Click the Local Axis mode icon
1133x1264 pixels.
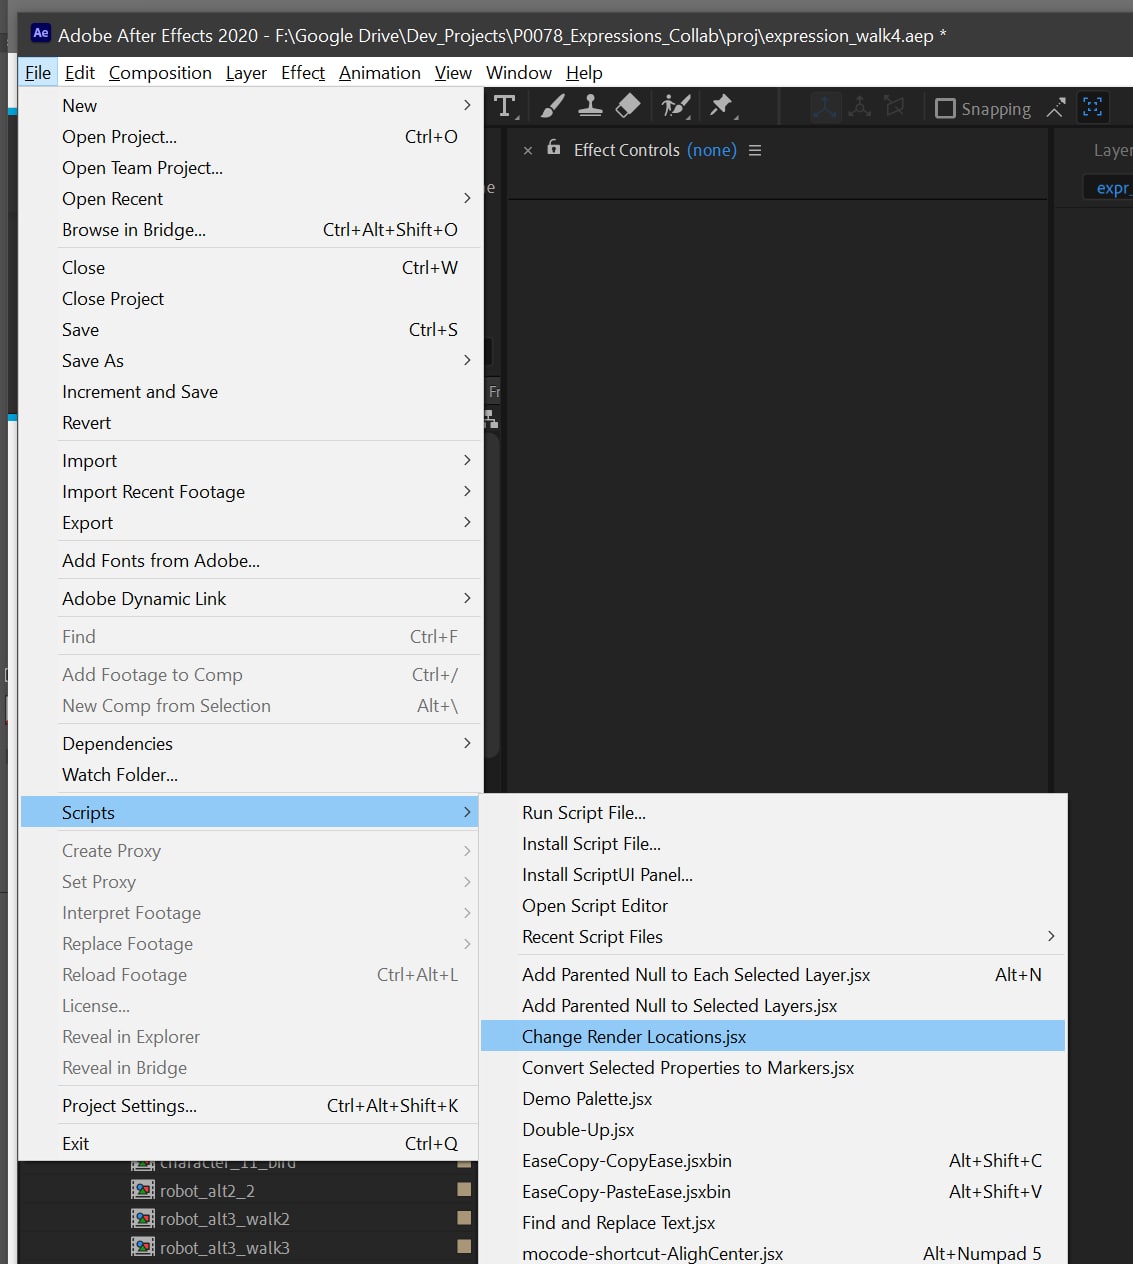(825, 107)
